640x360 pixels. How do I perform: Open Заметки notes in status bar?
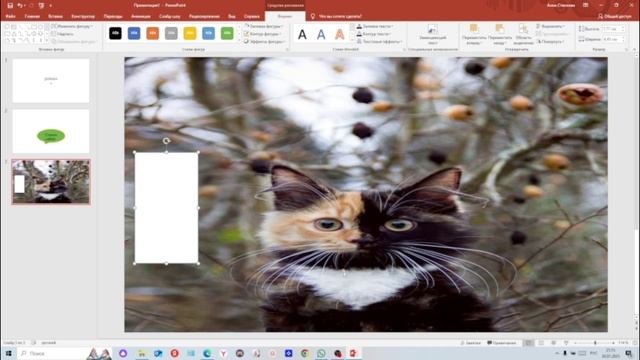[x=470, y=343]
